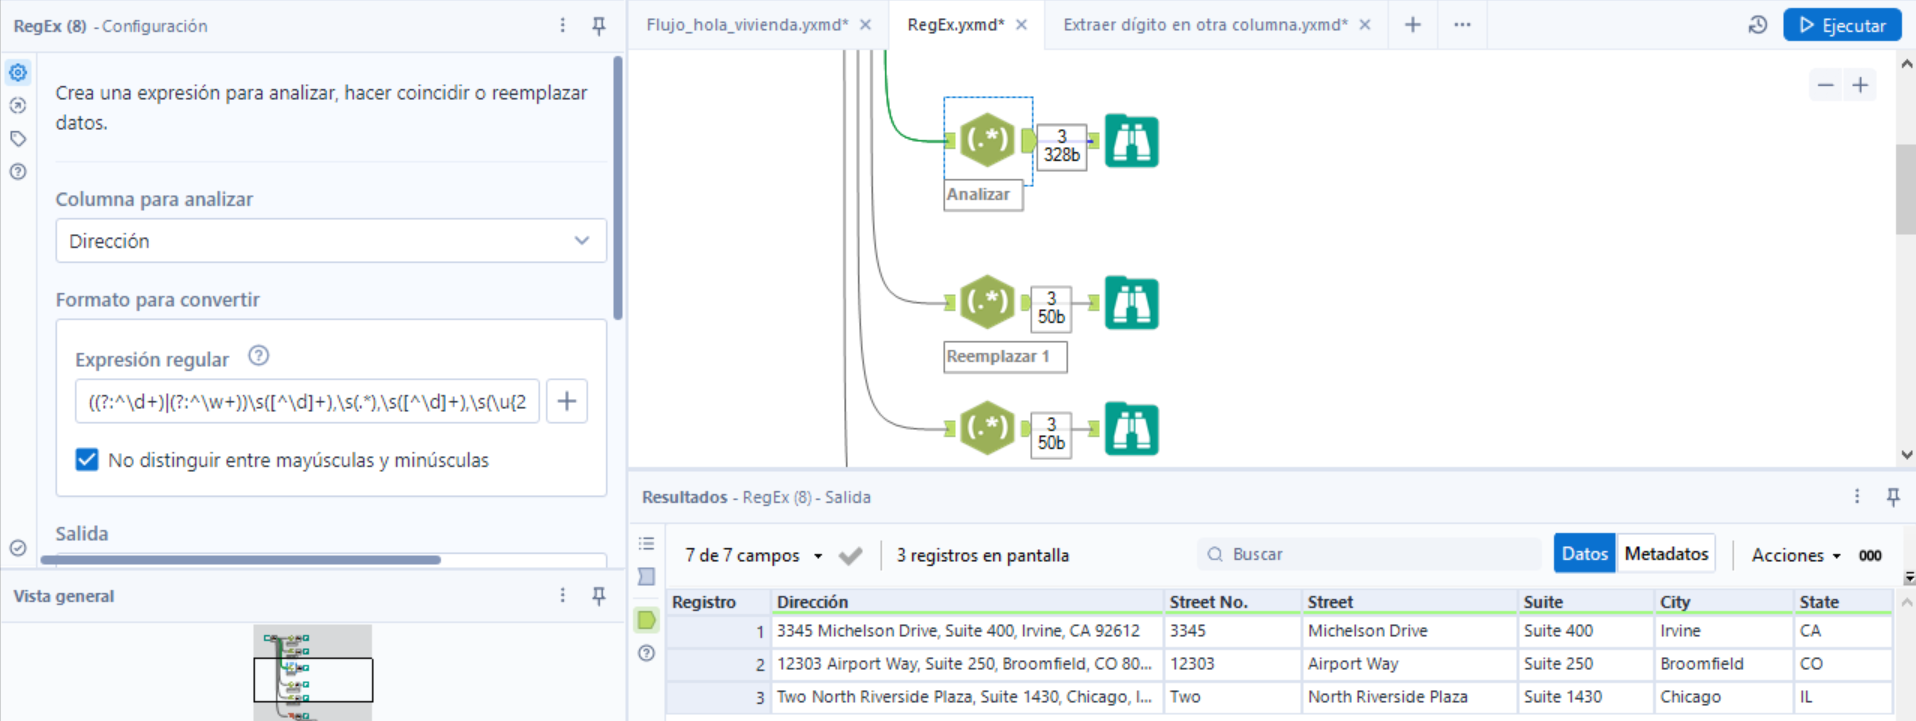Click the canvas vertical scrollbar thumb

(1906, 189)
